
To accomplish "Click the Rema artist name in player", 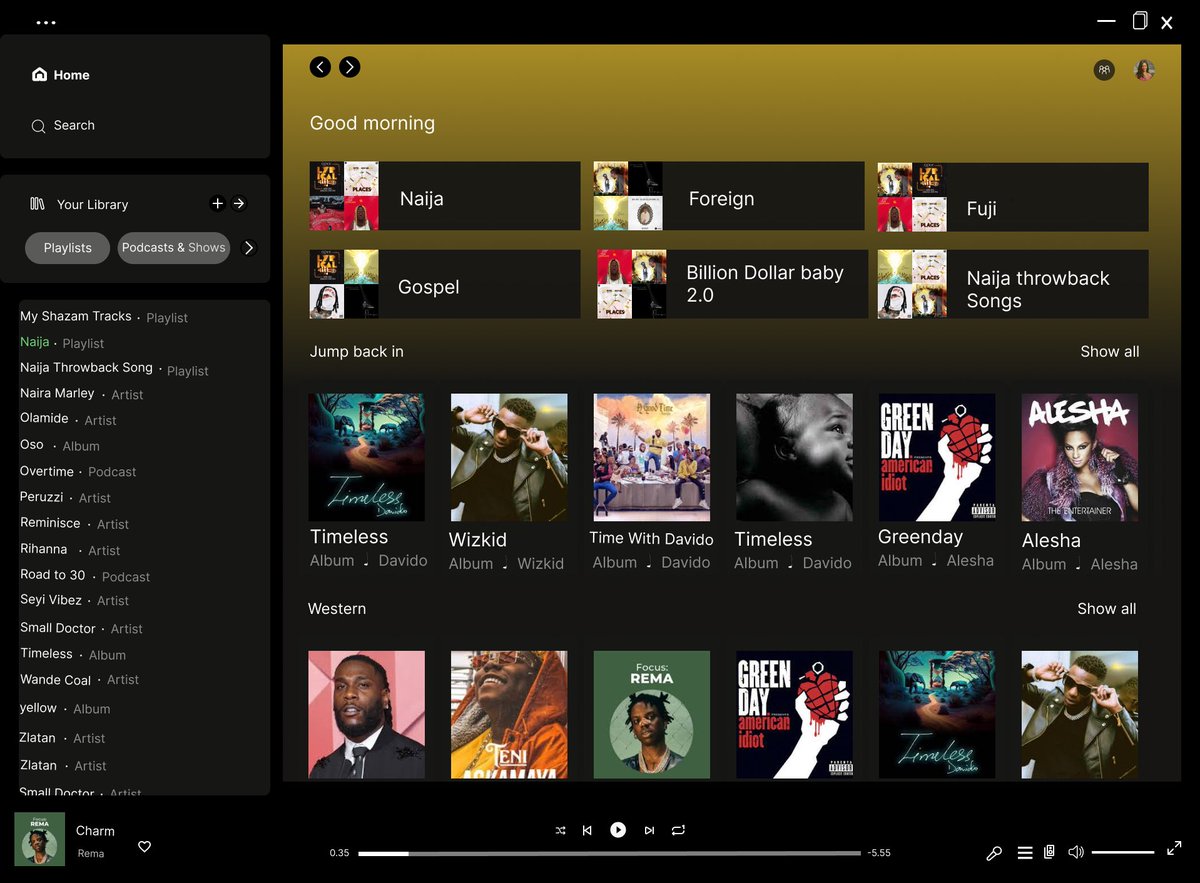I will click(91, 854).
